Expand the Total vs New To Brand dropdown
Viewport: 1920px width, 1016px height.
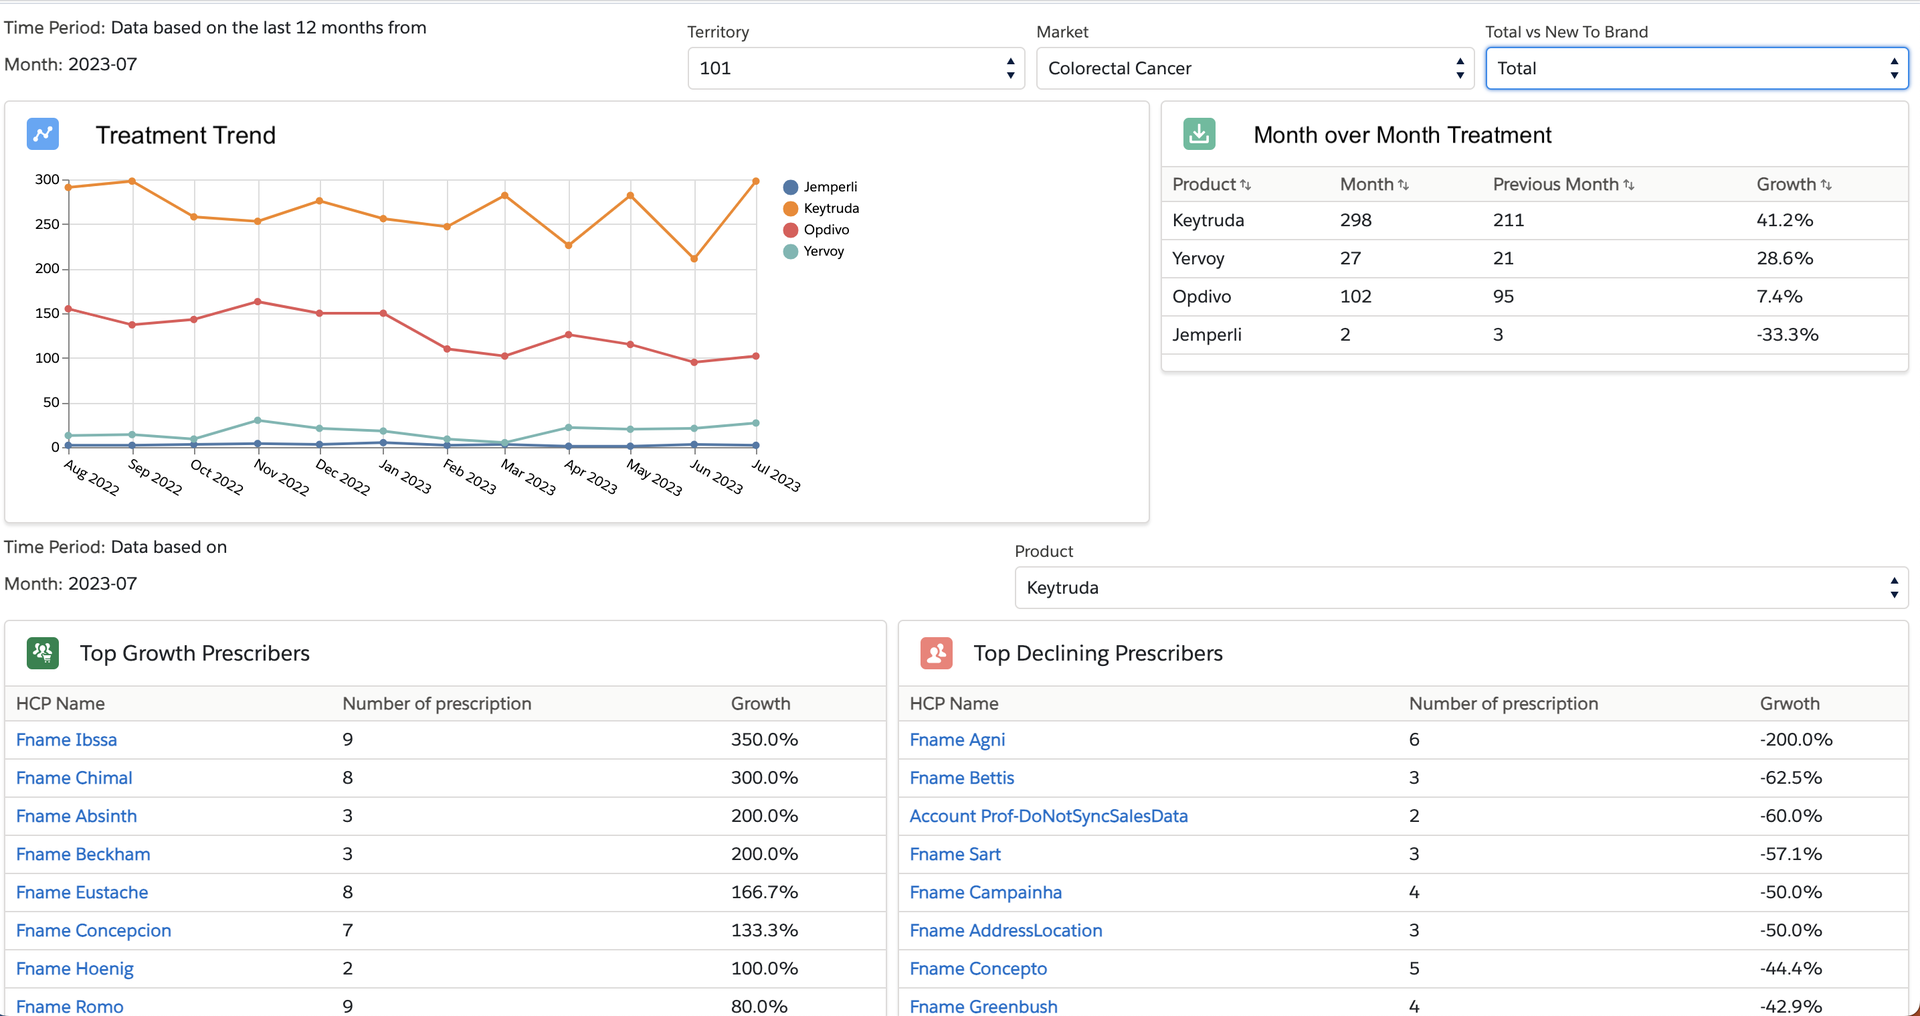(1696, 69)
